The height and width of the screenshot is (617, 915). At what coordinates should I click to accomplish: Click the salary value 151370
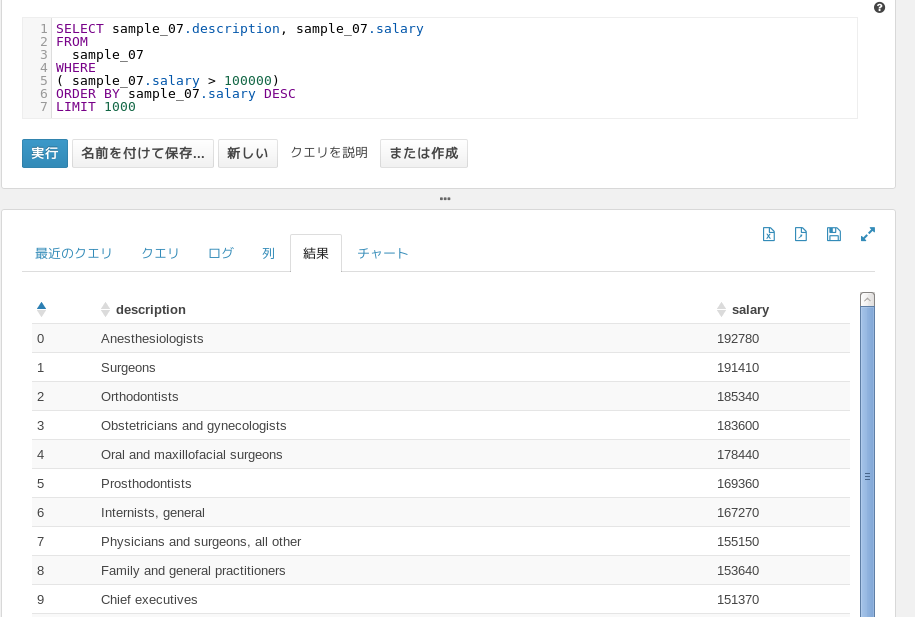click(x=738, y=599)
